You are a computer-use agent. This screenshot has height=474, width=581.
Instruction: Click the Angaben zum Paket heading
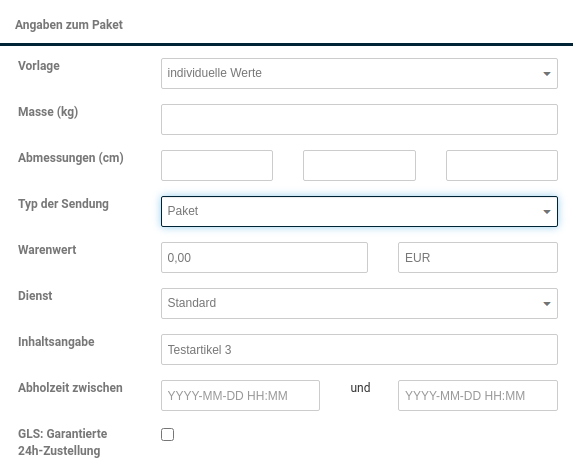pos(69,25)
